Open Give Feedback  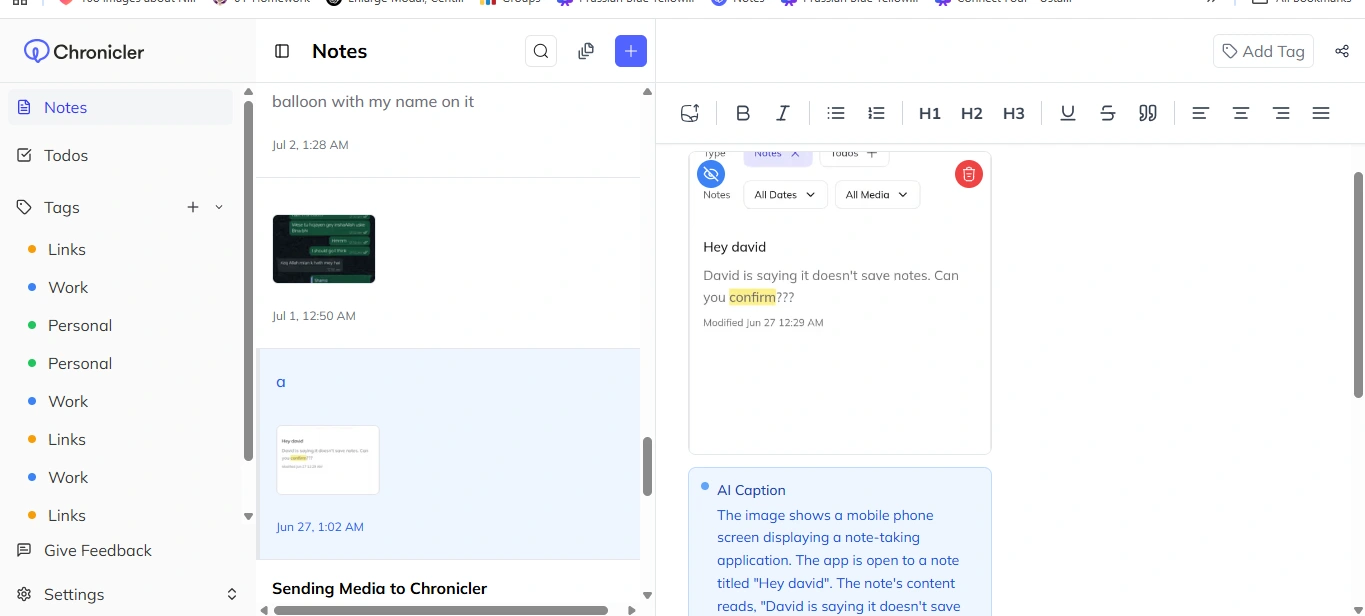[x=98, y=550]
